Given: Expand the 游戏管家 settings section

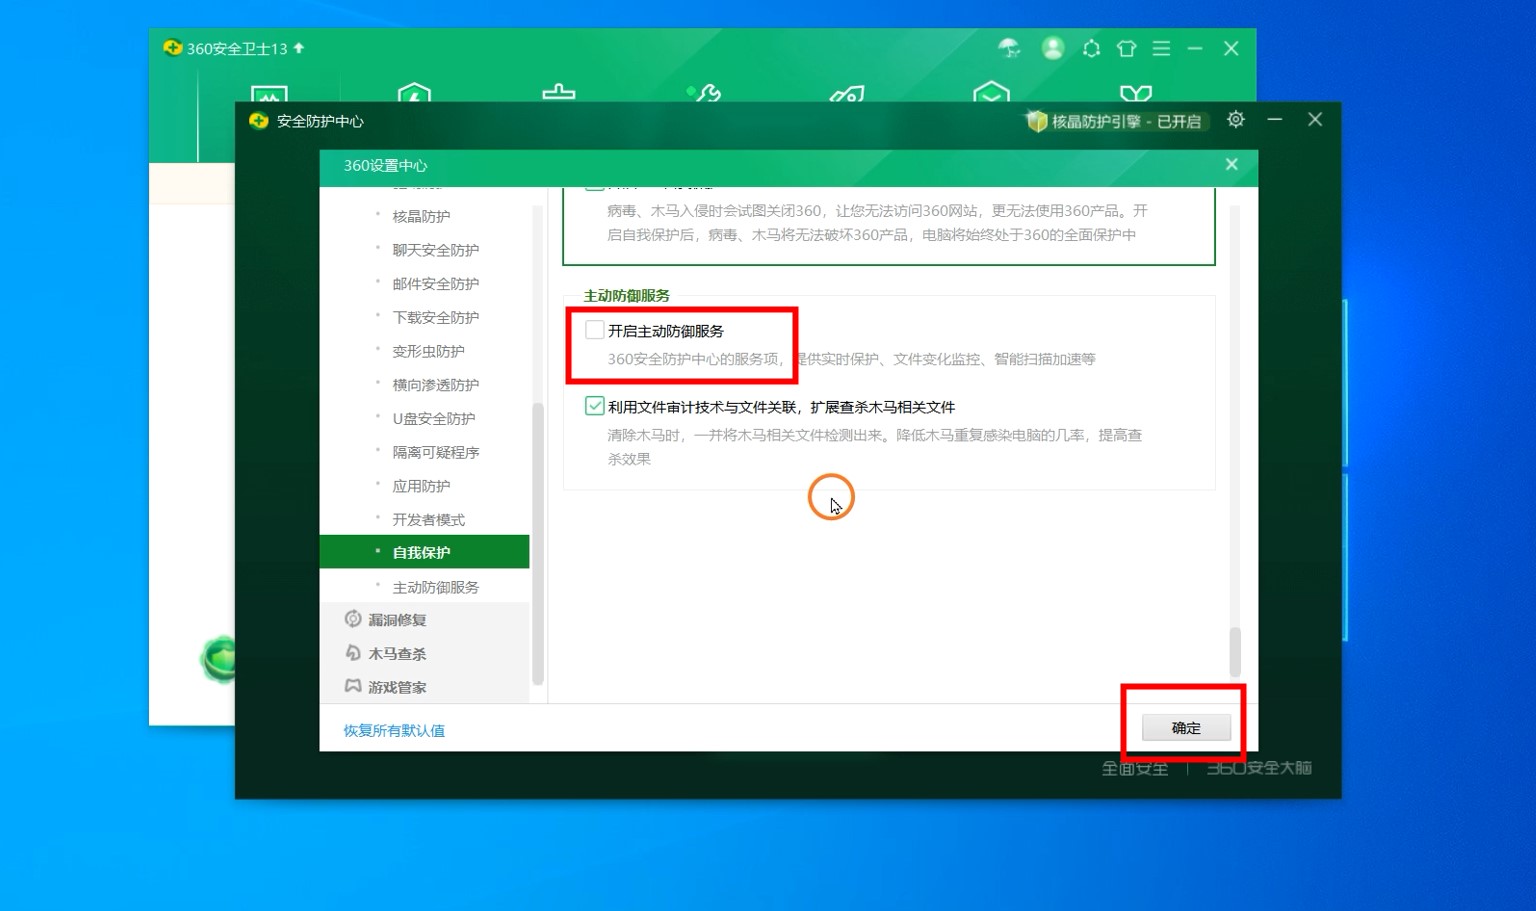Looking at the screenshot, I should [397, 688].
